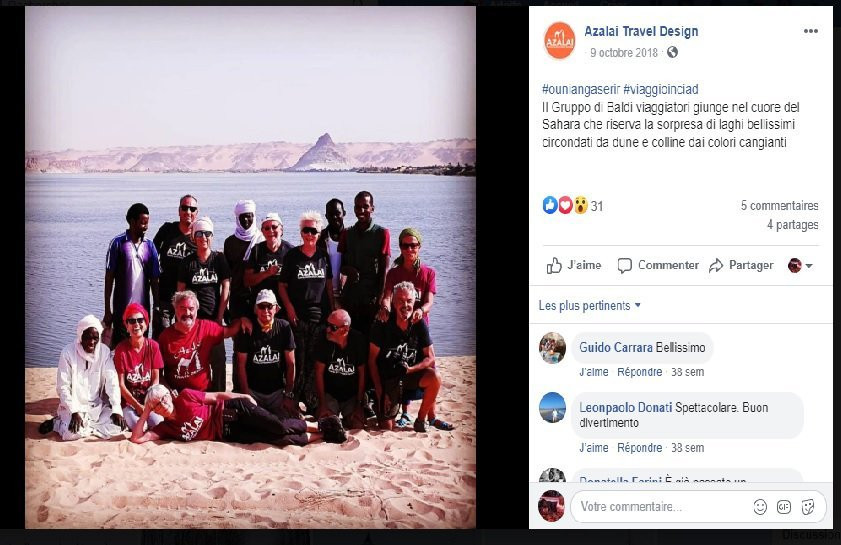The height and width of the screenshot is (545, 841).
Task: Open the #ouniangaserir hashtag link
Action: pyautogui.click(x=581, y=89)
